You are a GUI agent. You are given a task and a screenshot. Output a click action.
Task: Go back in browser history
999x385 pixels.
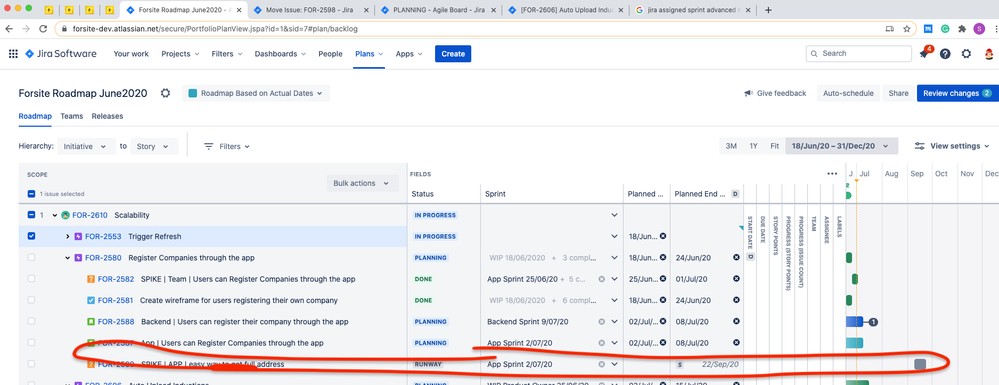coord(10,29)
